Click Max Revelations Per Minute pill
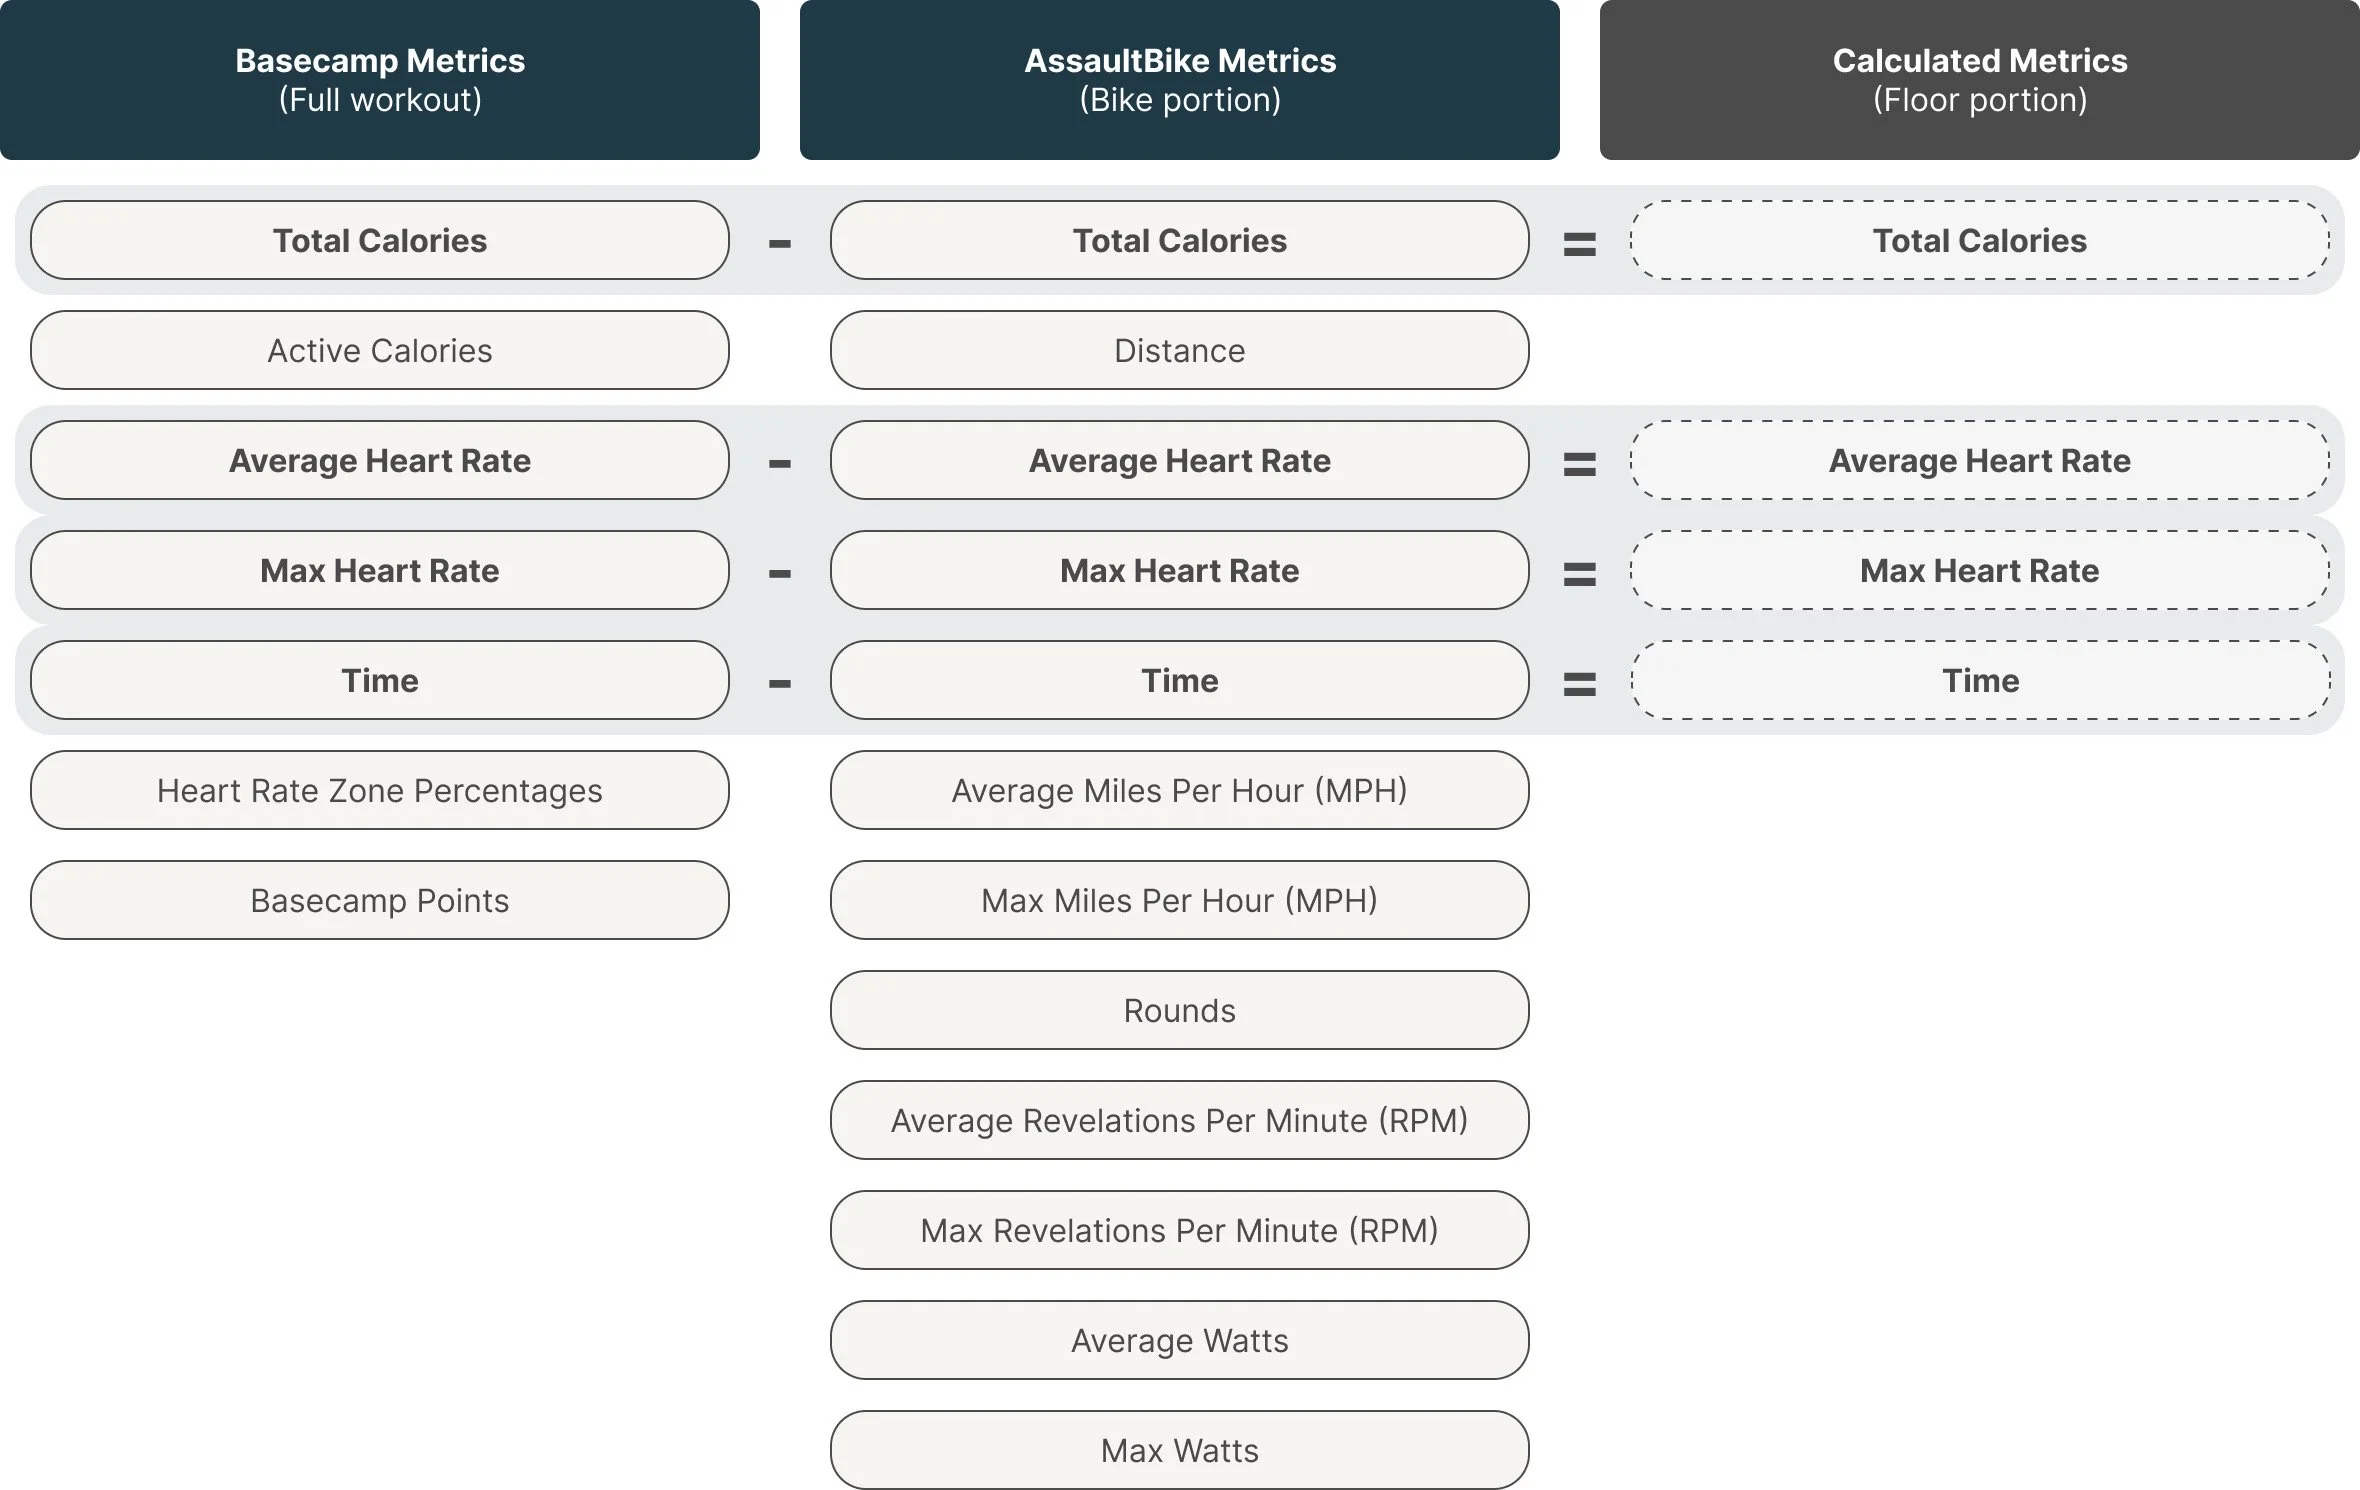 (x=1180, y=1230)
